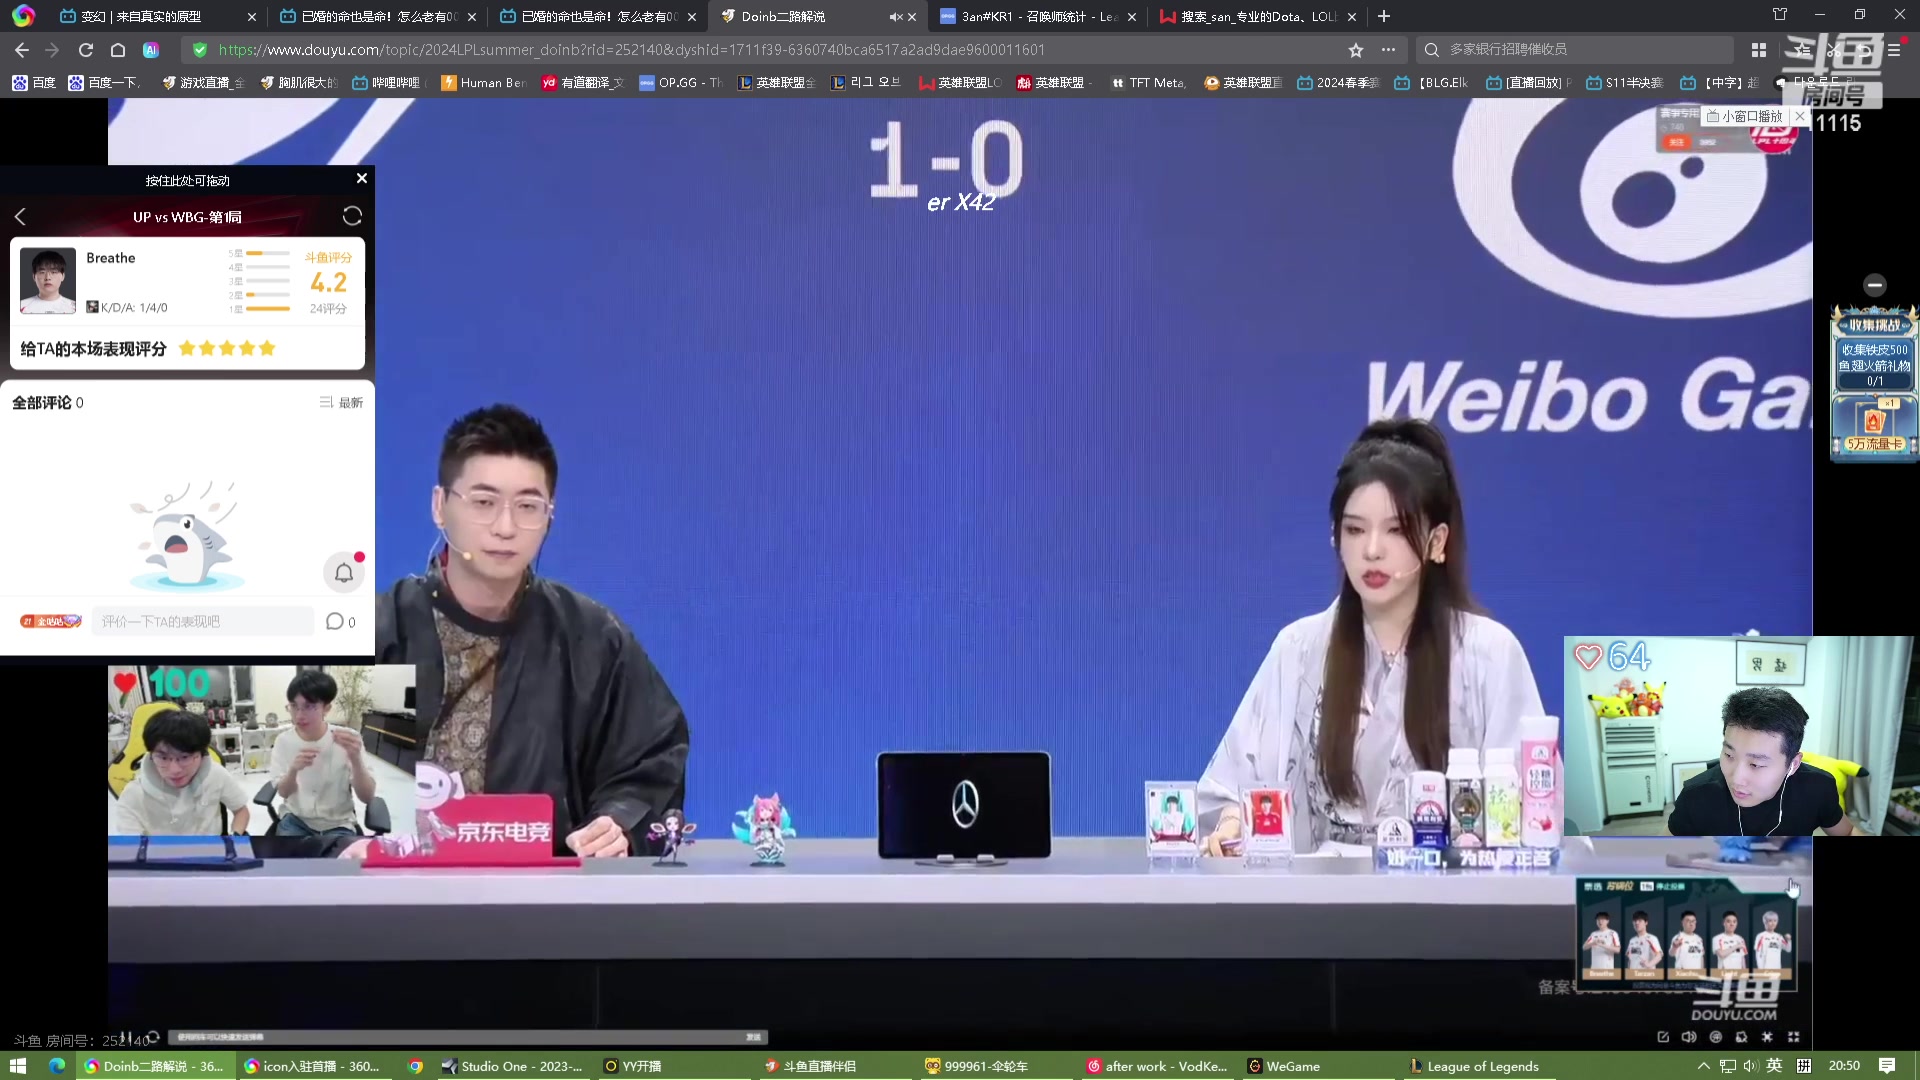Go to browser home page
Screen dimensions: 1920x1080
[118, 50]
